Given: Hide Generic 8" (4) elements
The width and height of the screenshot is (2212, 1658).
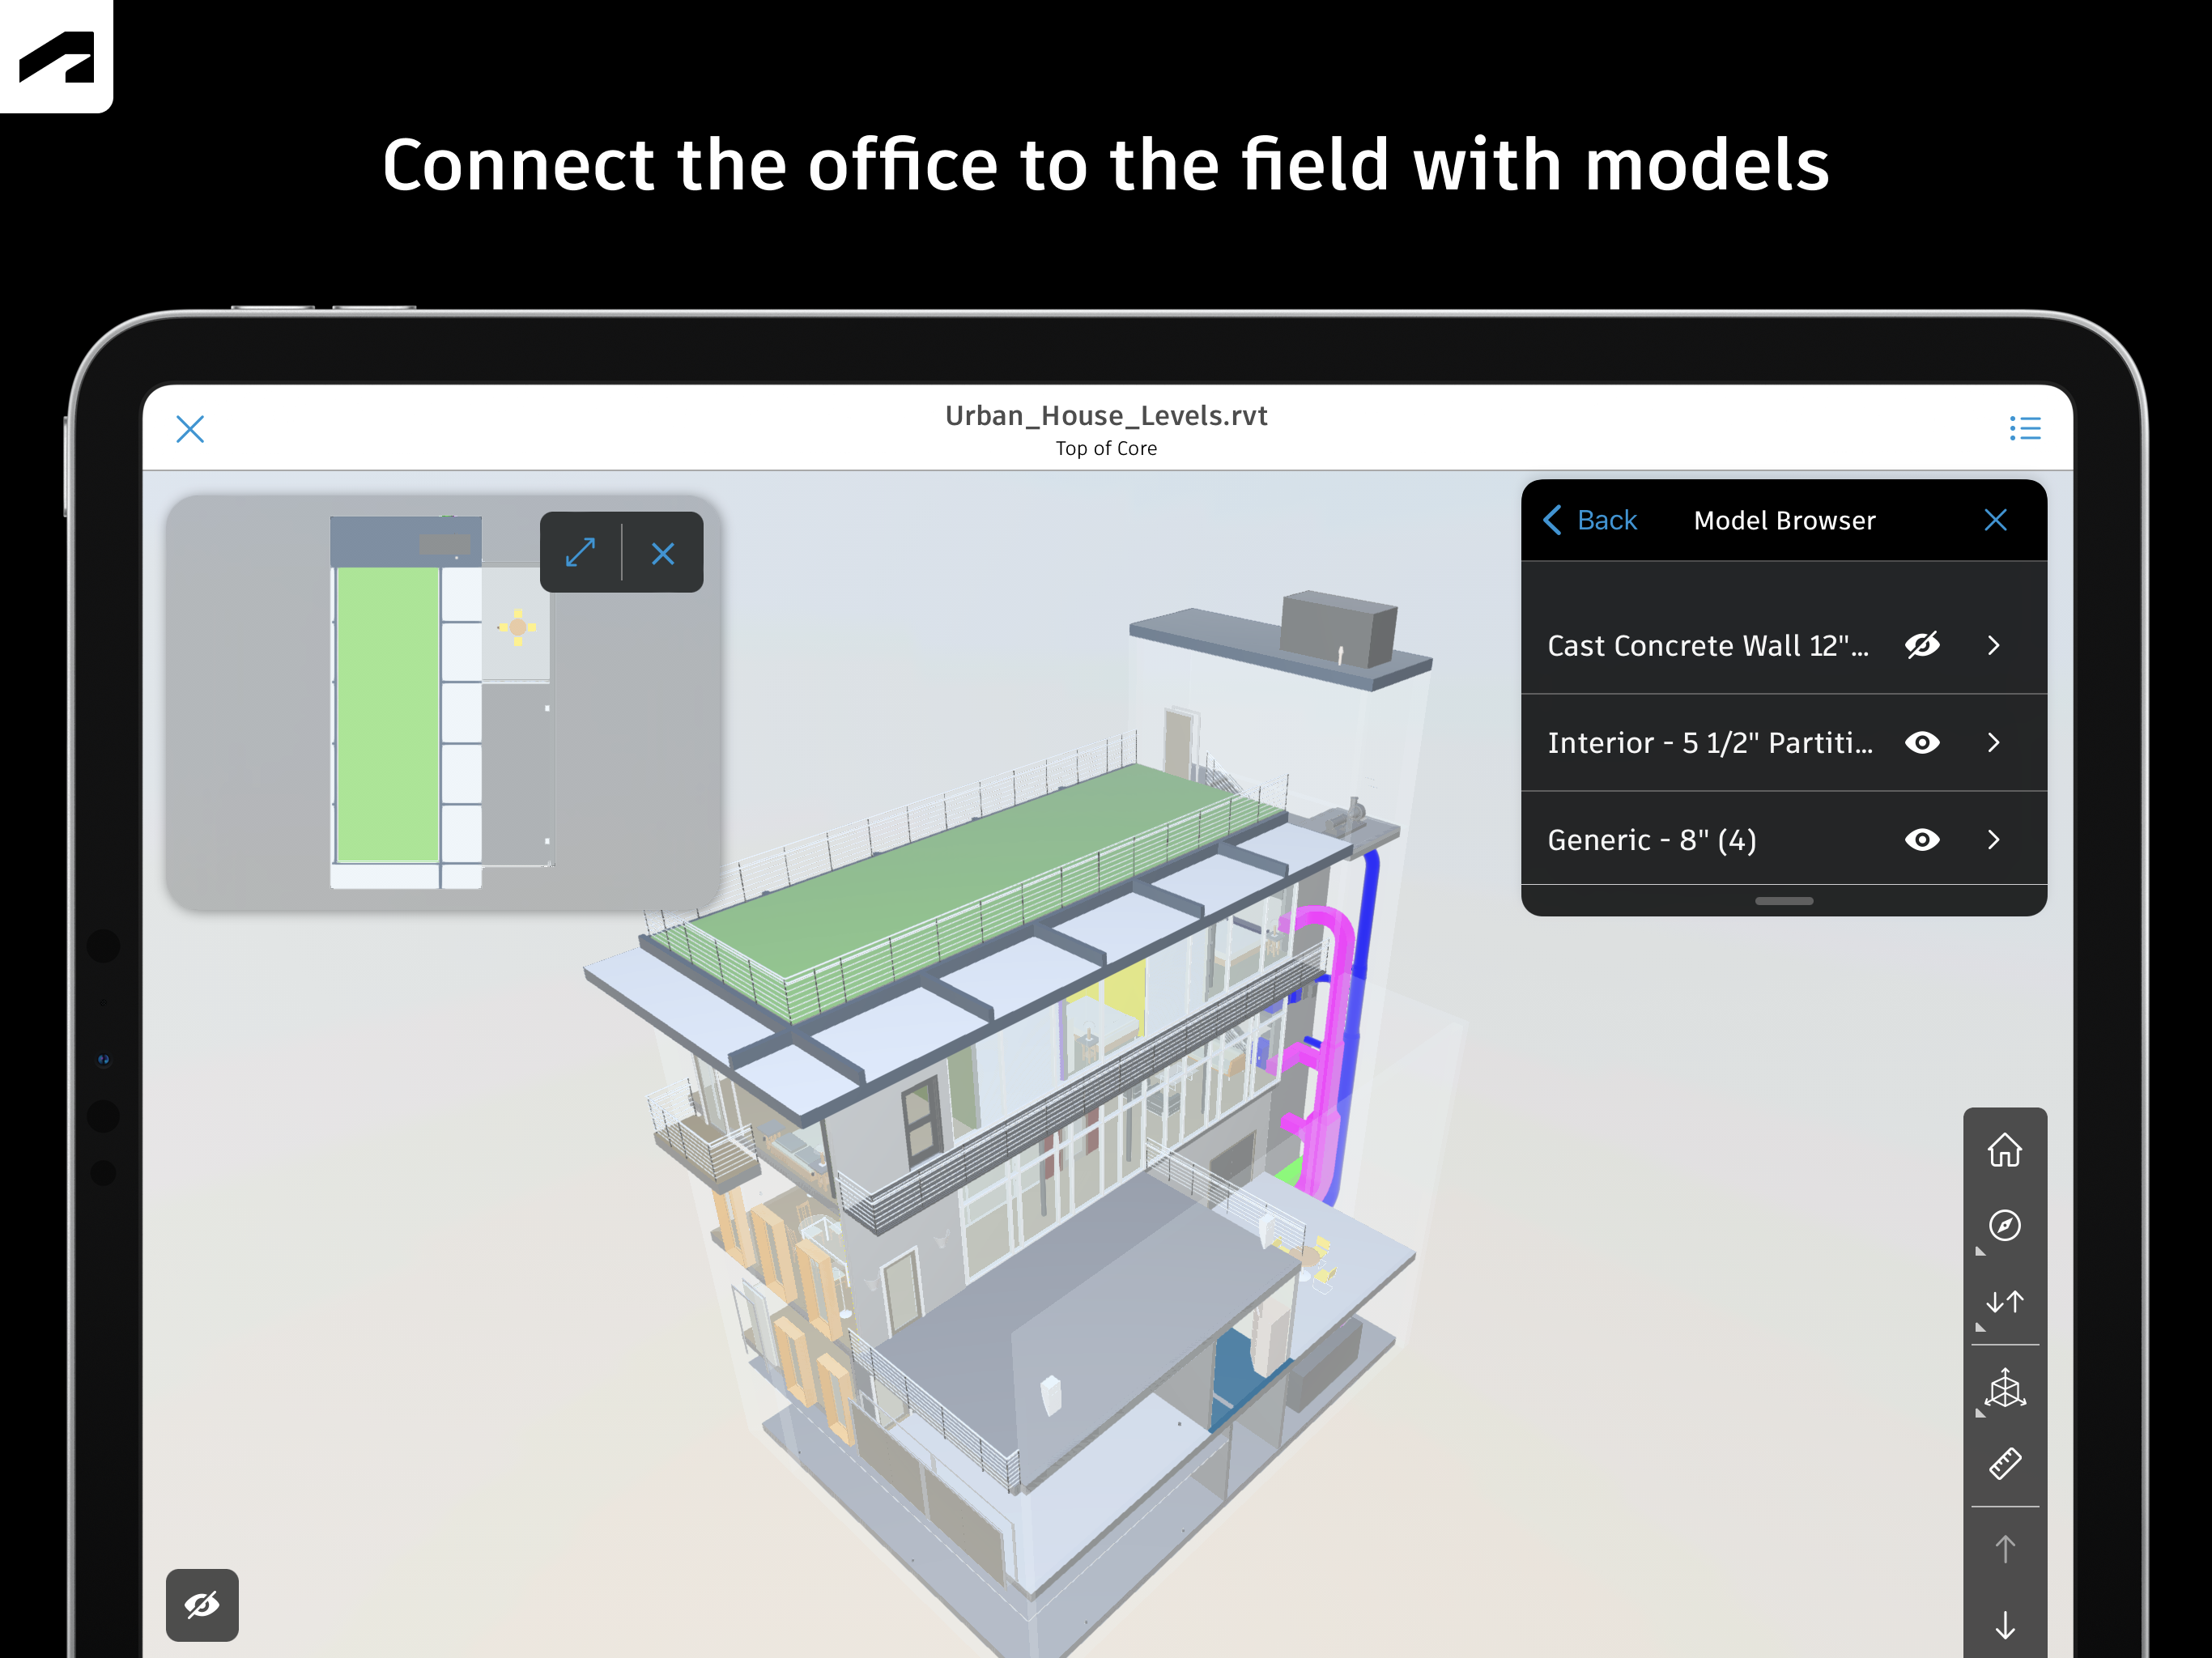Looking at the screenshot, I should [1921, 840].
